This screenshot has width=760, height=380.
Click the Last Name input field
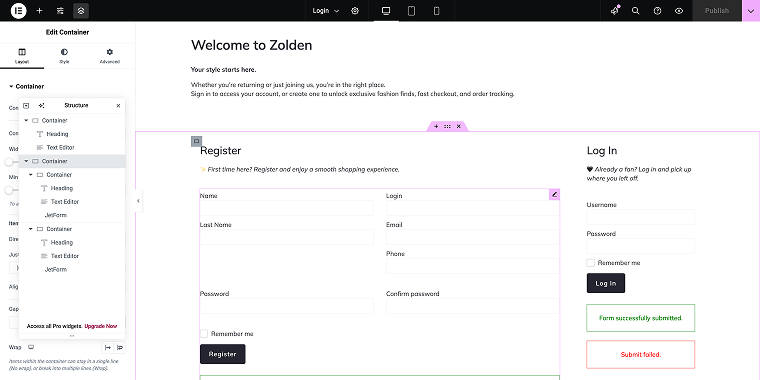click(x=286, y=237)
